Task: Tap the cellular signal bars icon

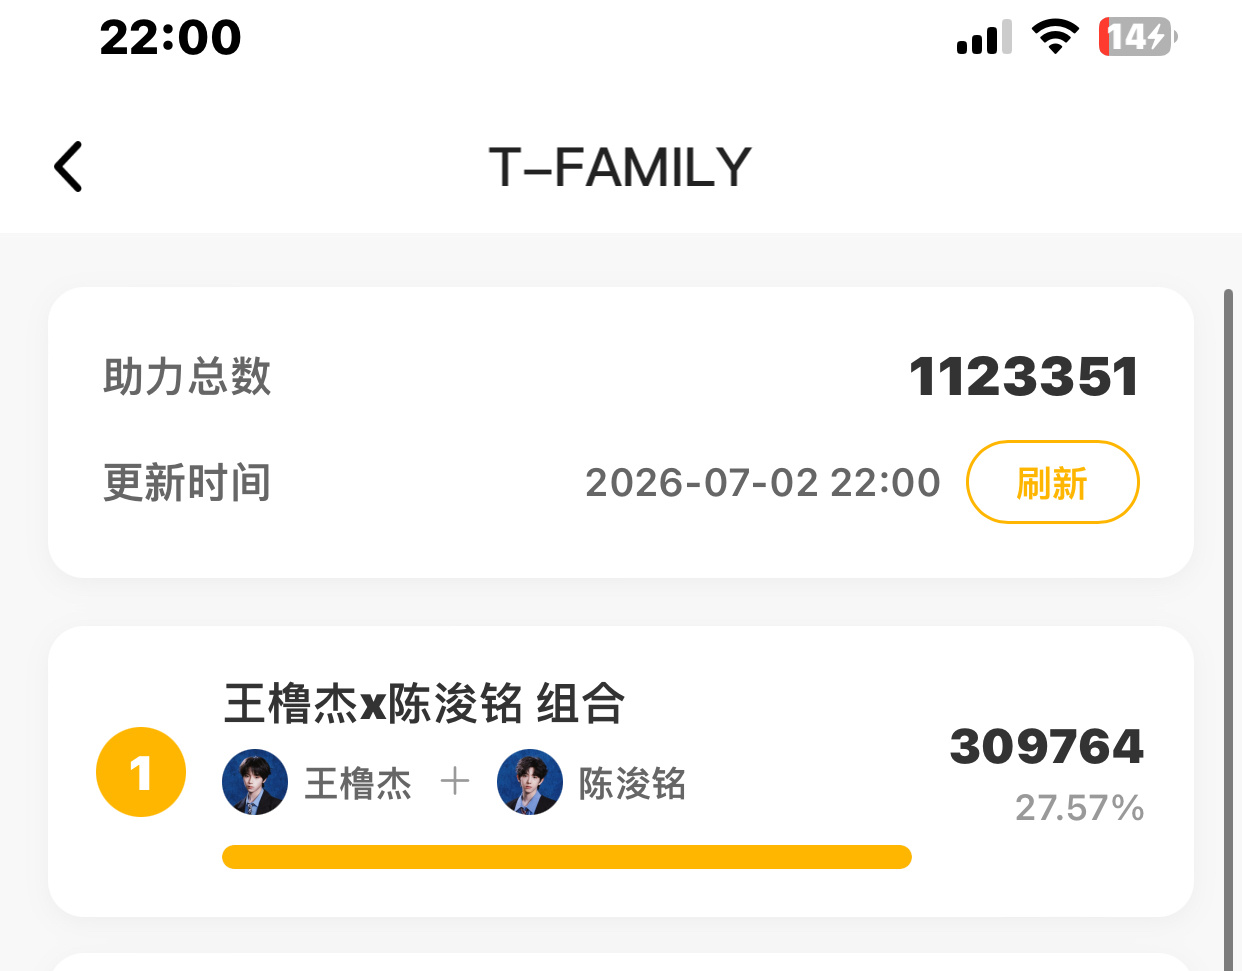Action: 984,38
